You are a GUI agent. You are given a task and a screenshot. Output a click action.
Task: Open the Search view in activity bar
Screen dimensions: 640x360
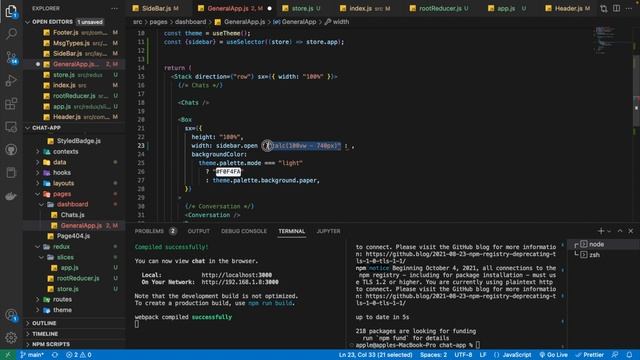(x=11, y=33)
